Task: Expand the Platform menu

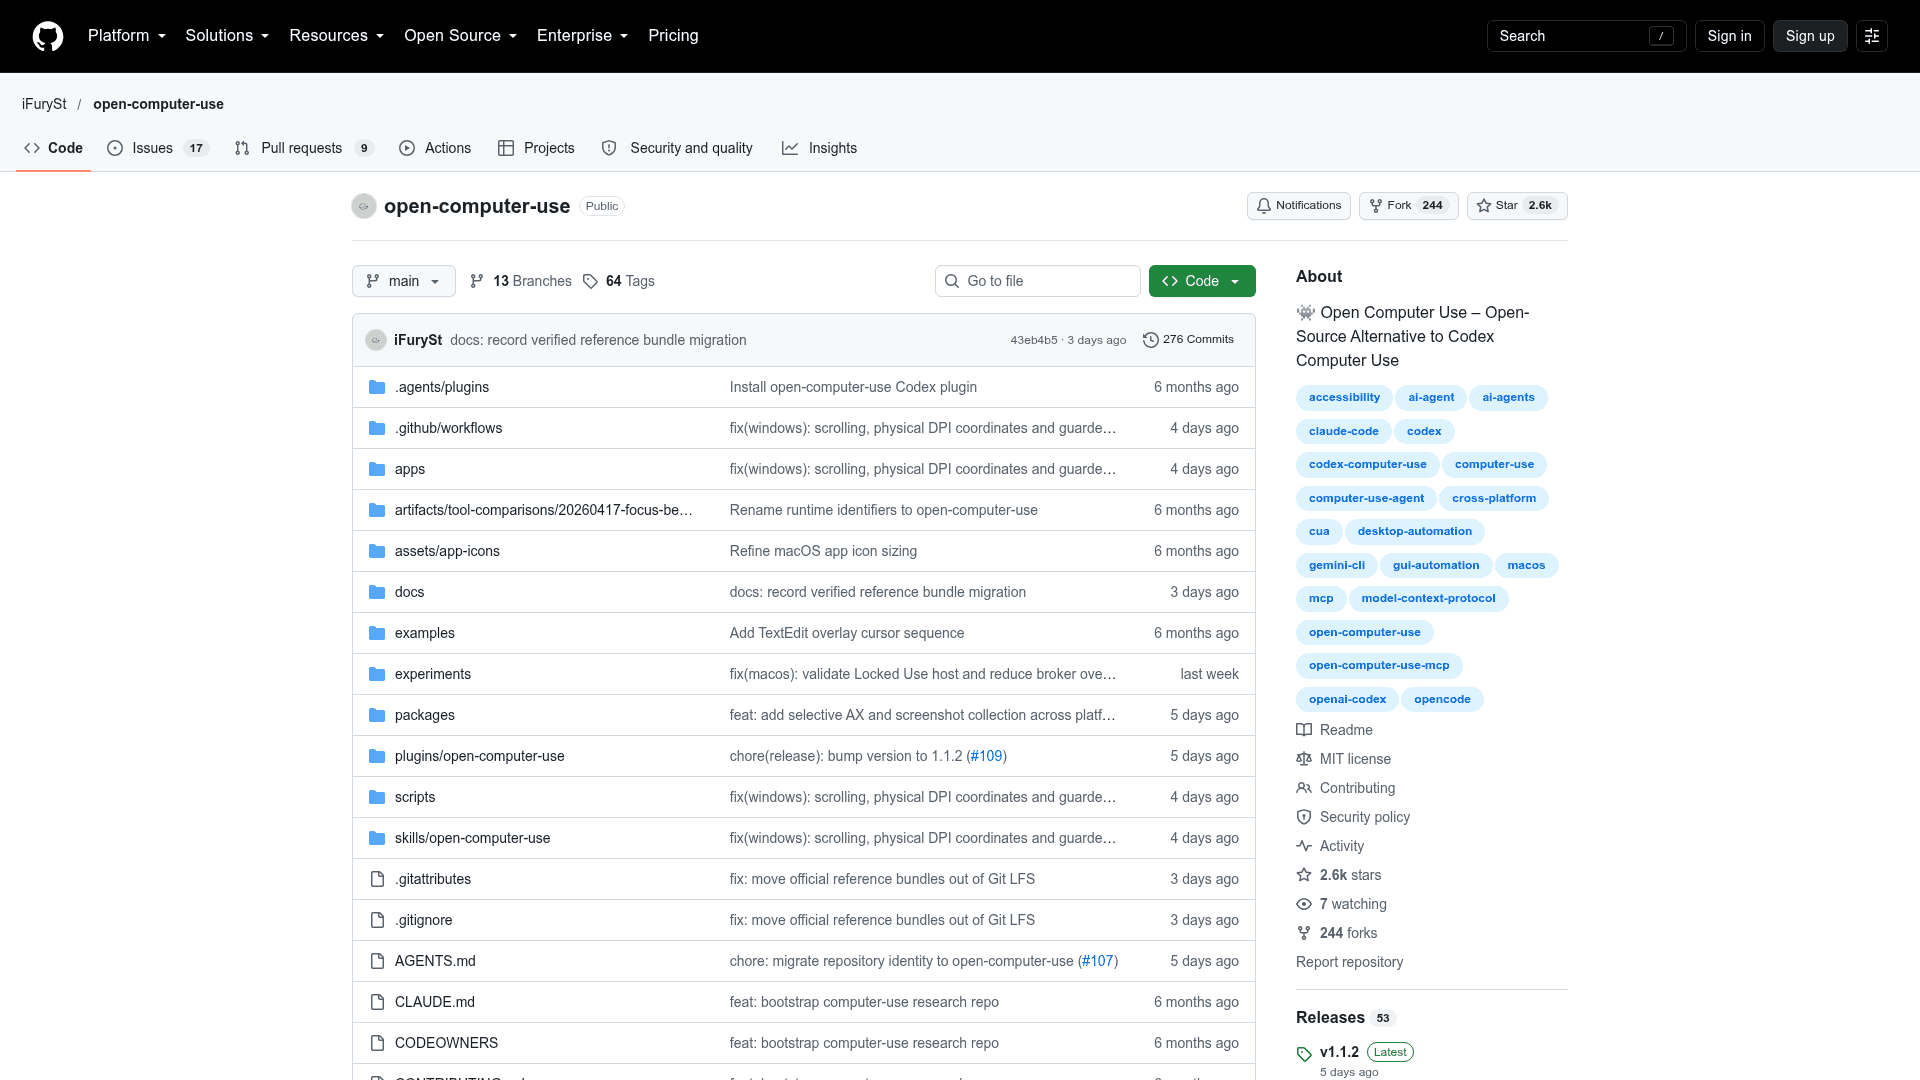Action: click(x=127, y=36)
